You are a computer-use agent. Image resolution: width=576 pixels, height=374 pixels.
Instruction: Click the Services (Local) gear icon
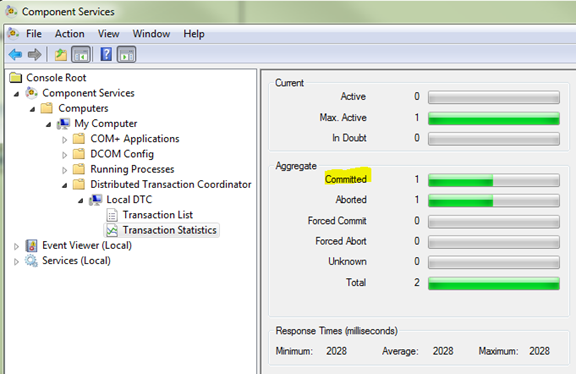pyautogui.click(x=31, y=260)
